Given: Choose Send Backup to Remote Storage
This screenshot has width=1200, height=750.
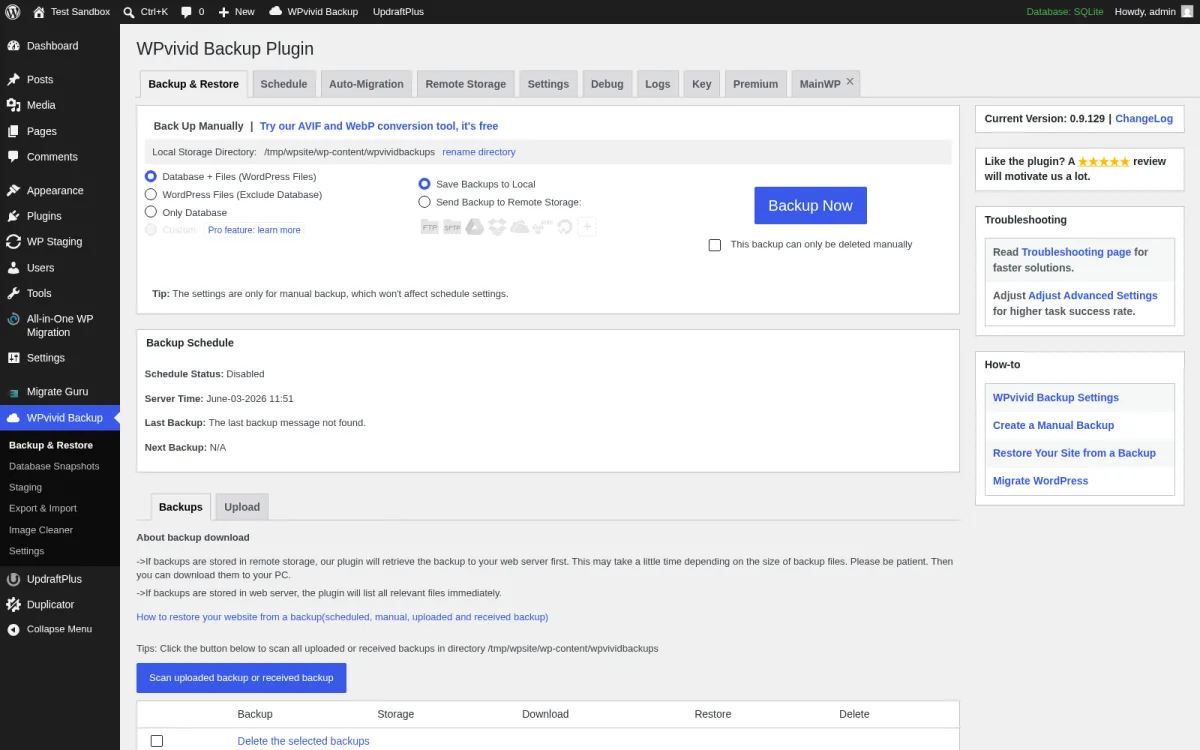Looking at the screenshot, I should pyautogui.click(x=425, y=202).
